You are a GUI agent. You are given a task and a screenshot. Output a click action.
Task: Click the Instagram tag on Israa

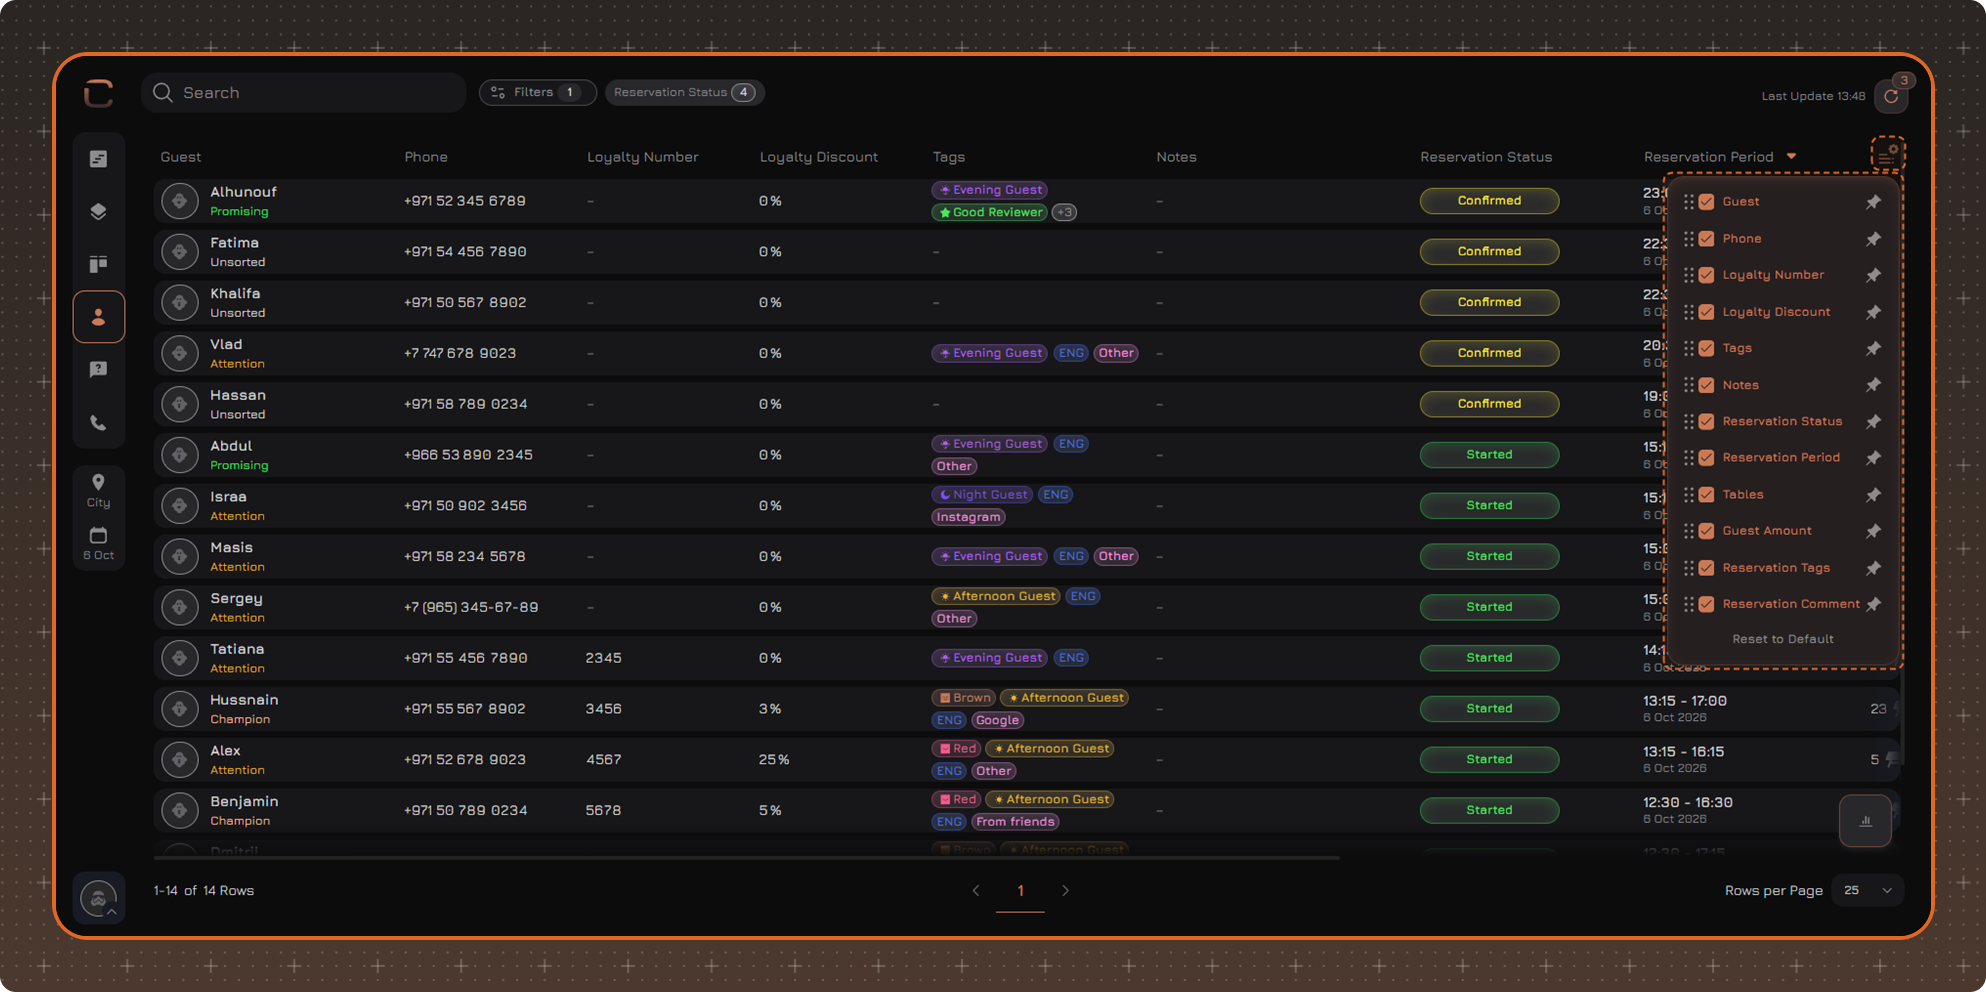point(968,517)
